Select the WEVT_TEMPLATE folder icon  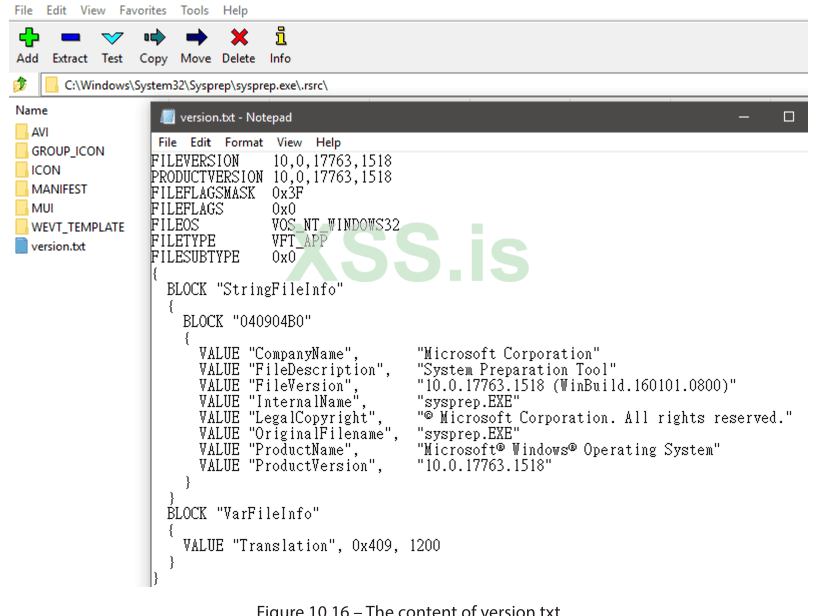[x=22, y=227]
